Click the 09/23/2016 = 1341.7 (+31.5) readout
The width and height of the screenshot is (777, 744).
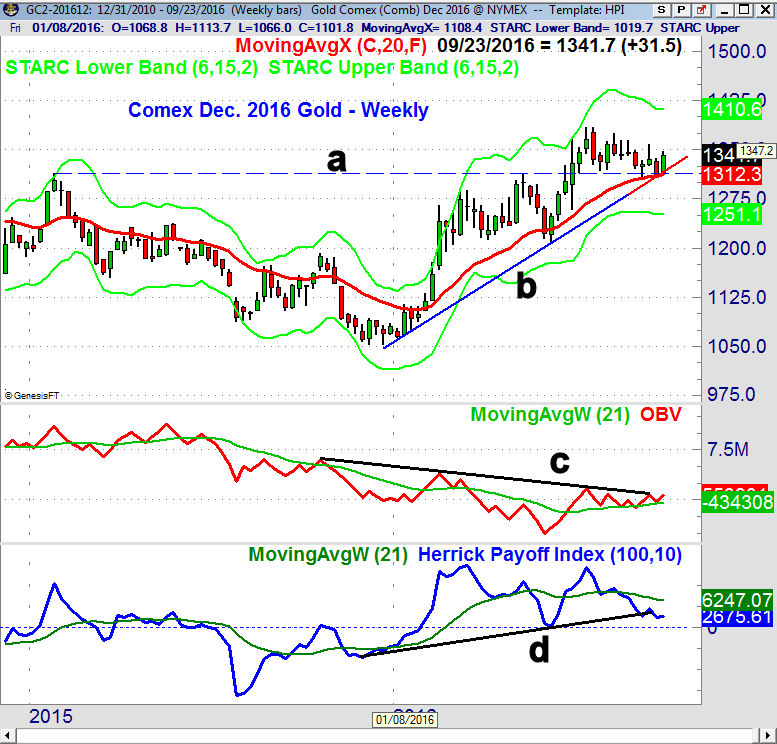pos(559,46)
